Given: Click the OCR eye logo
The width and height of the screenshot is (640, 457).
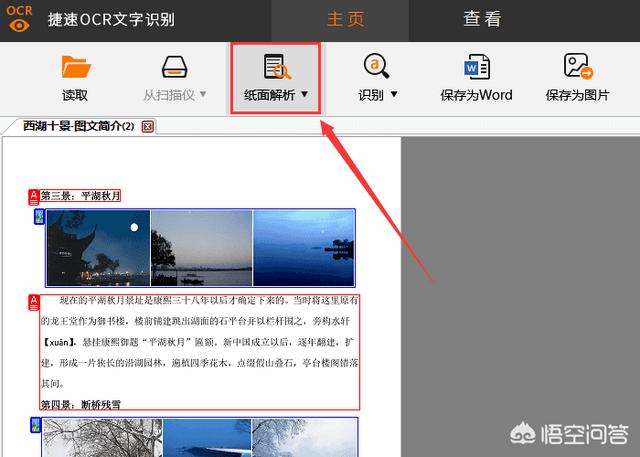Looking at the screenshot, I should click(19, 20).
